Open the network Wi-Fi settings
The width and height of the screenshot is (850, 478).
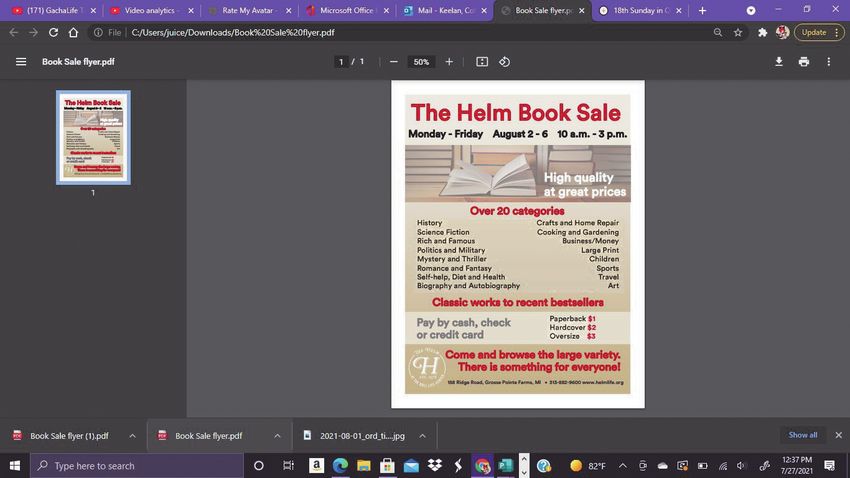coord(723,466)
